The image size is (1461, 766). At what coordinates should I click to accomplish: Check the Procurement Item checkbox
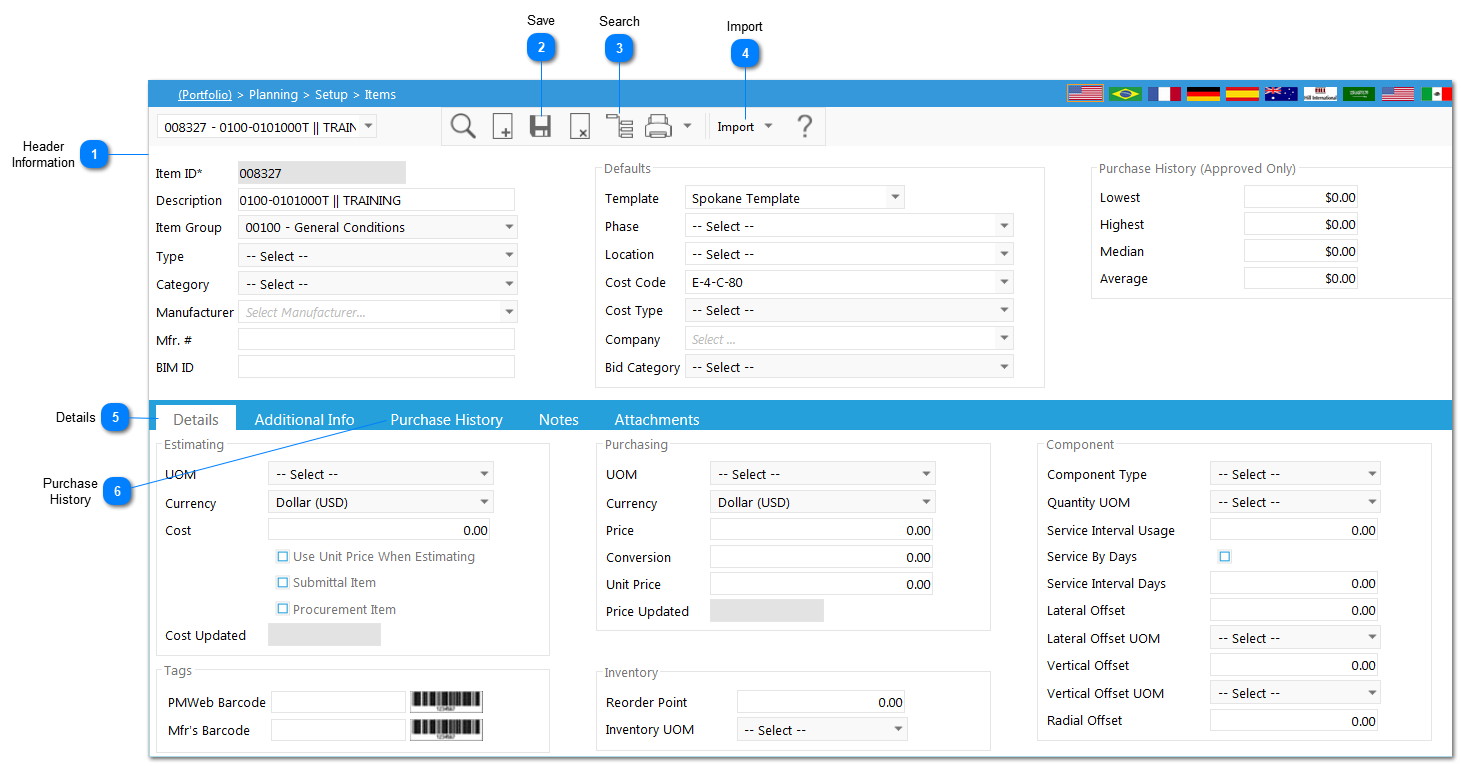(x=283, y=609)
